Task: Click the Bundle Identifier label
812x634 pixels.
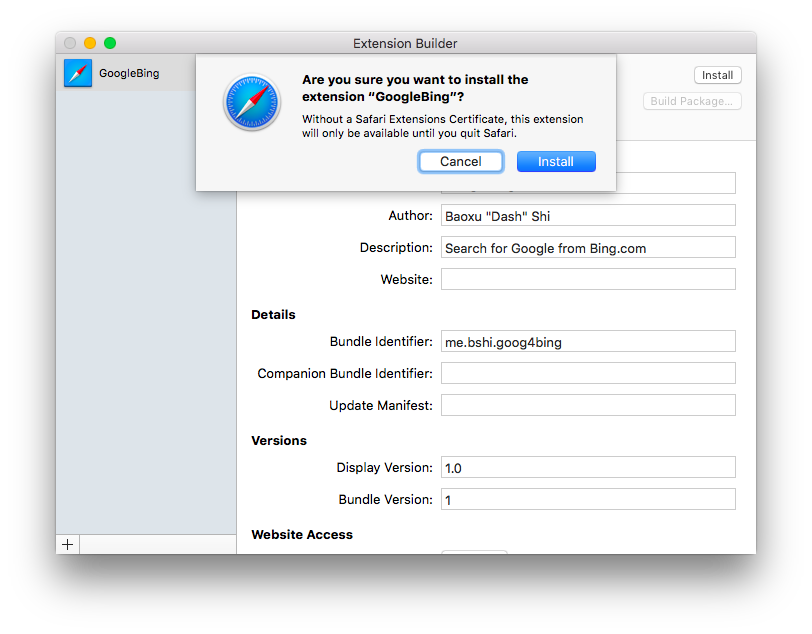Action: pyautogui.click(x=381, y=341)
